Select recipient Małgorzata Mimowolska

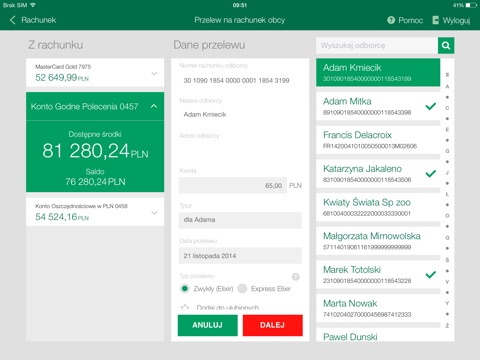tap(378, 241)
